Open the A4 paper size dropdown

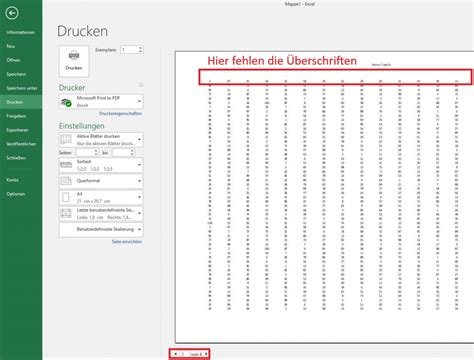[101, 197]
